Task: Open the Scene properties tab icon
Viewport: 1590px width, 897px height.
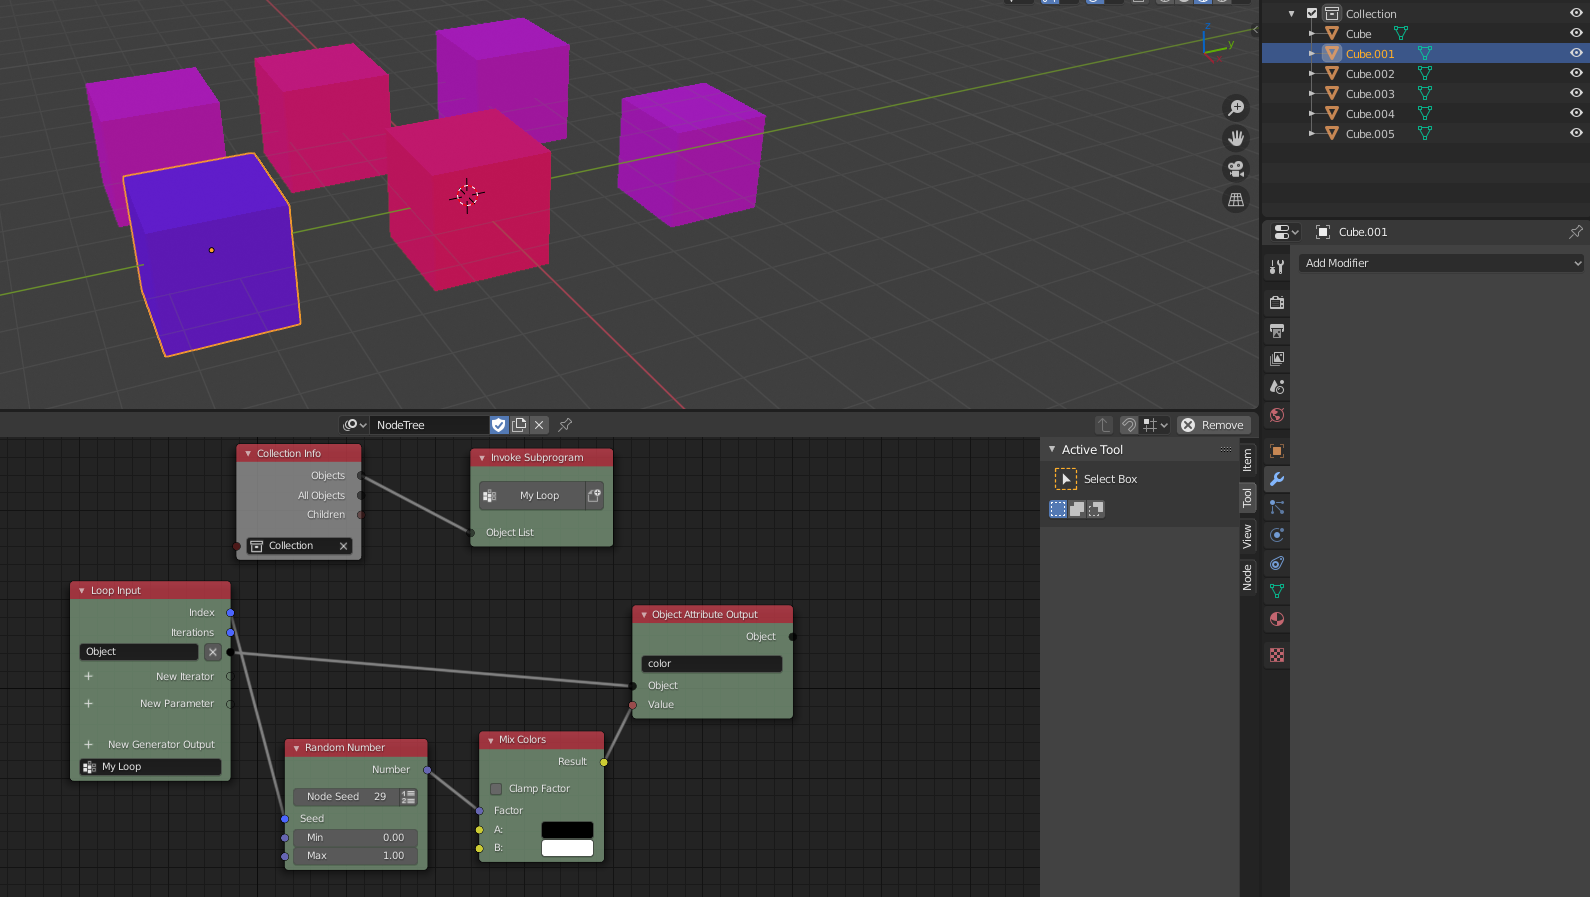Action: (1277, 386)
